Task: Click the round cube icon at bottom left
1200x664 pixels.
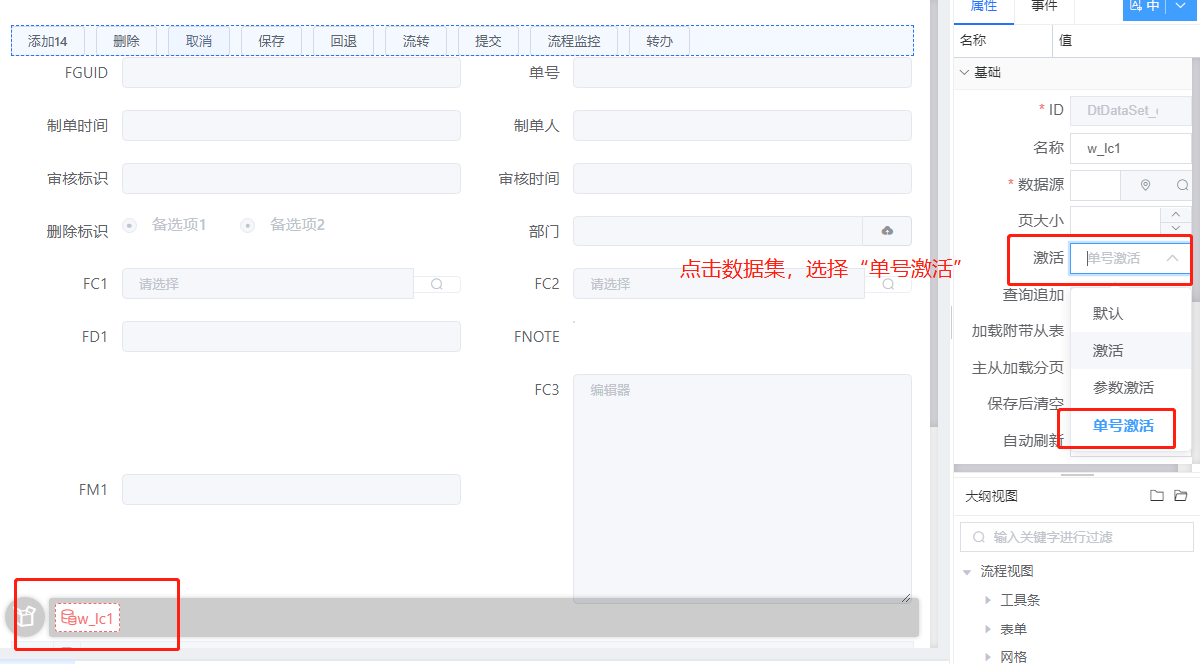Action: point(25,617)
